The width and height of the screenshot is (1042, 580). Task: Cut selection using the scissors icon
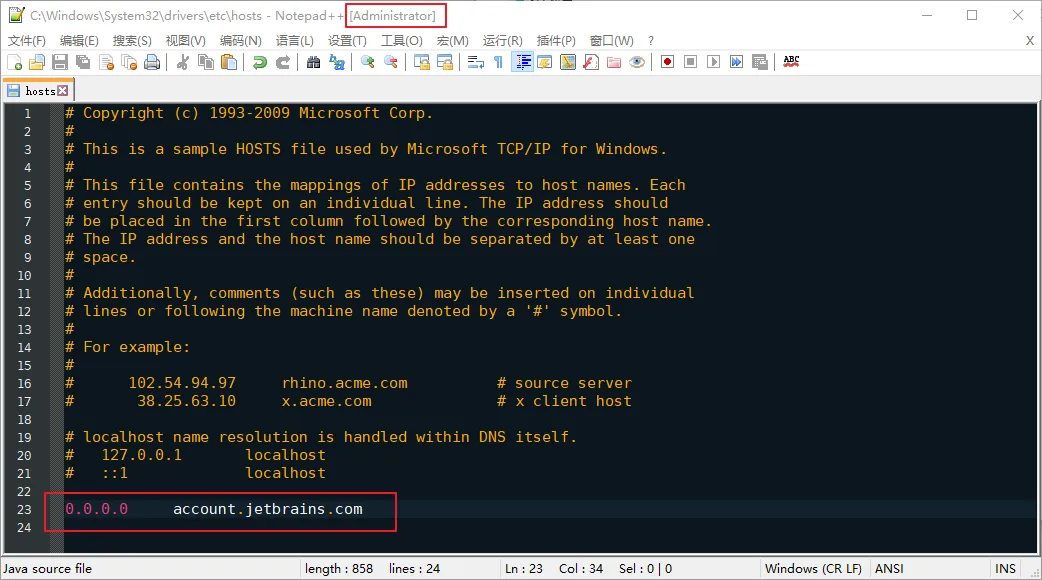click(183, 62)
